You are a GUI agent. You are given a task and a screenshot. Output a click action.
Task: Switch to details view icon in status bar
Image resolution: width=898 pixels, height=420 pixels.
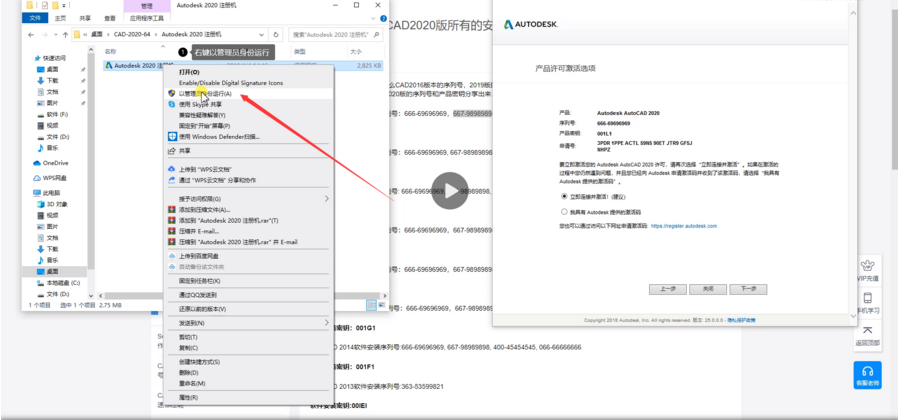click(x=371, y=305)
